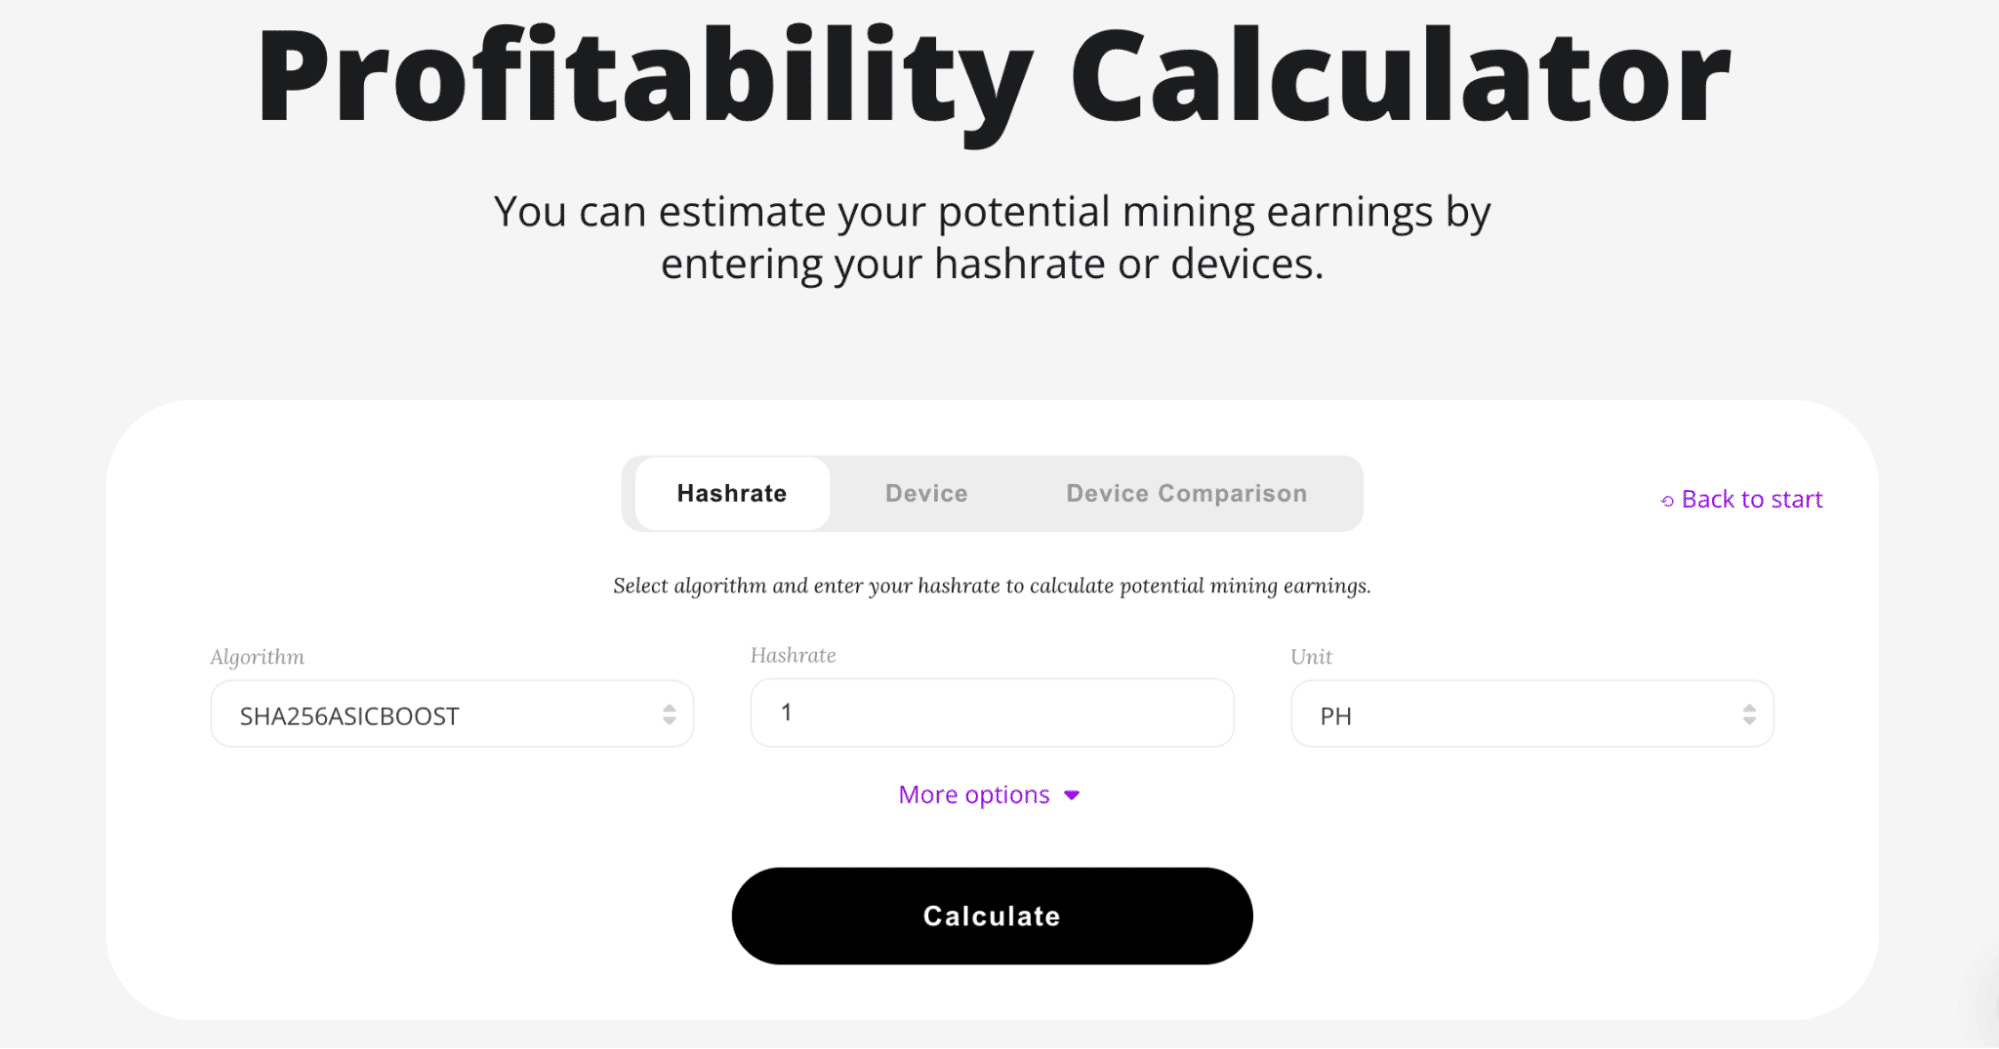
Task: Select SHA256ASICBOOST in the Algorithm selector
Action: tap(451, 713)
